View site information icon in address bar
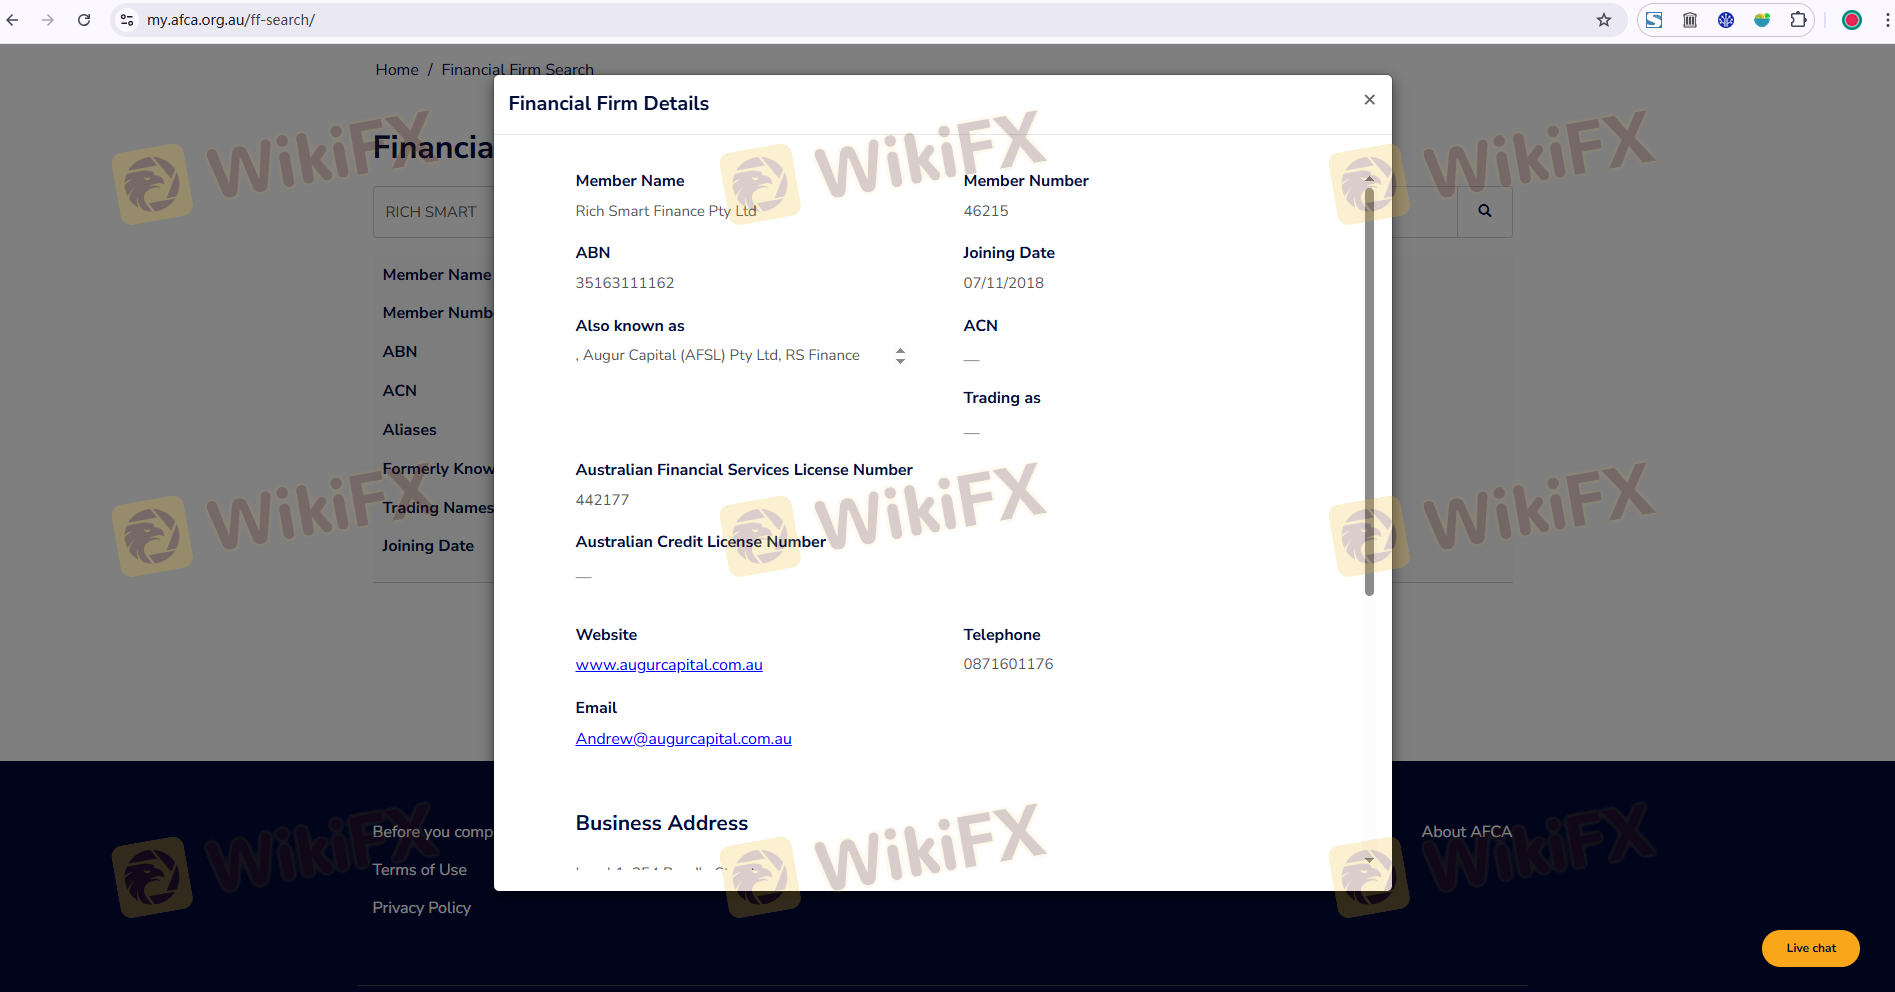This screenshot has width=1895, height=992. point(127,20)
